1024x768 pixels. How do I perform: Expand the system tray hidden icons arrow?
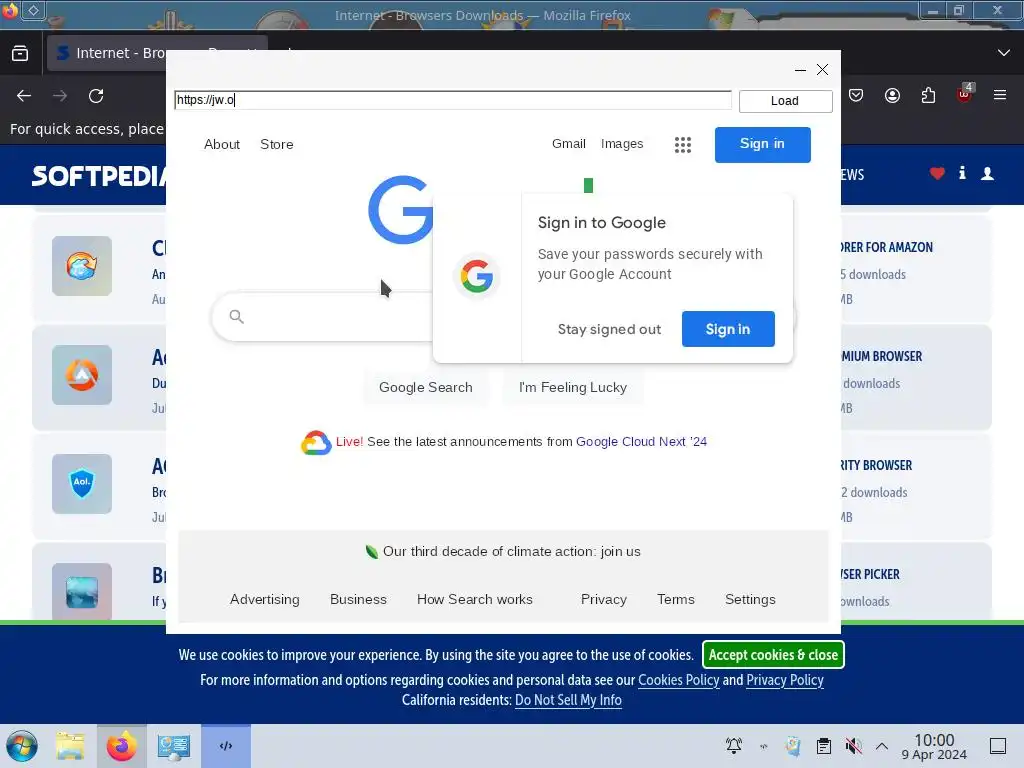(882, 745)
